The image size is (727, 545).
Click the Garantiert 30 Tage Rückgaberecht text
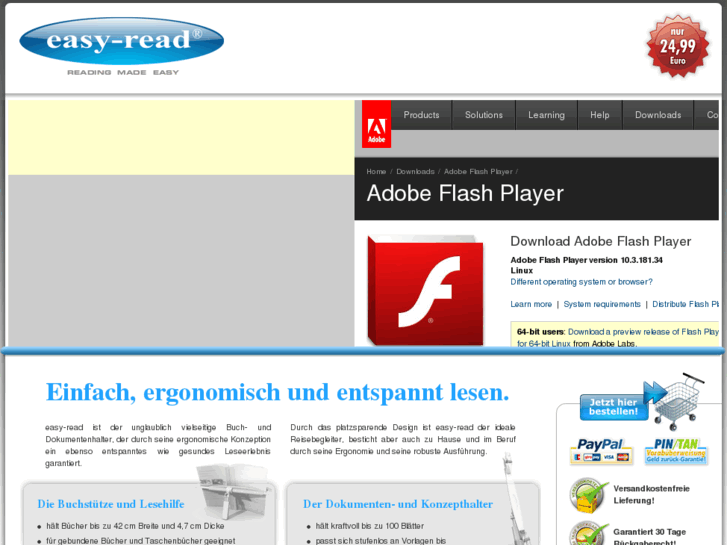tap(650, 537)
